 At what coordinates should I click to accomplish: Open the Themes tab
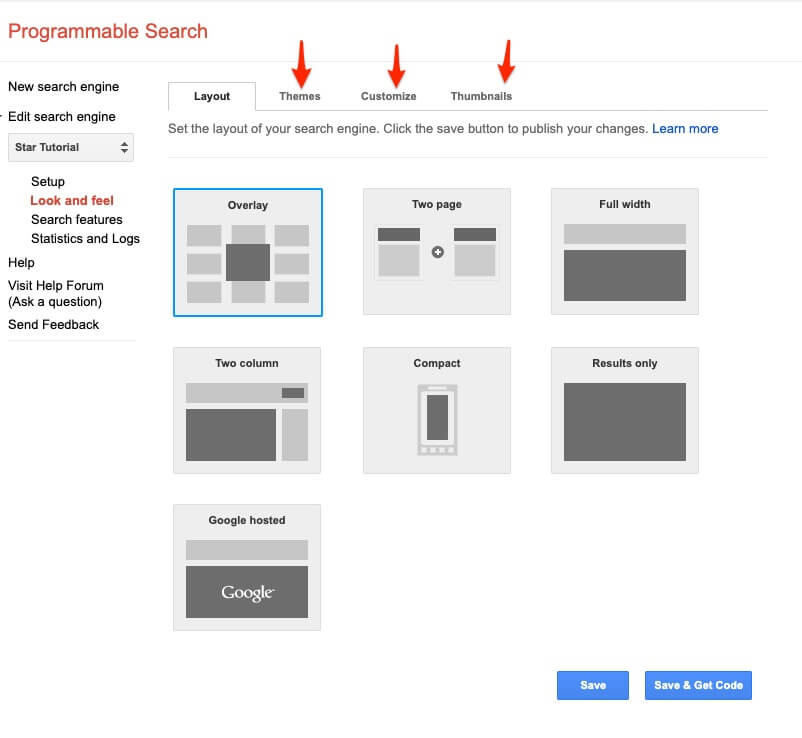point(300,96)
